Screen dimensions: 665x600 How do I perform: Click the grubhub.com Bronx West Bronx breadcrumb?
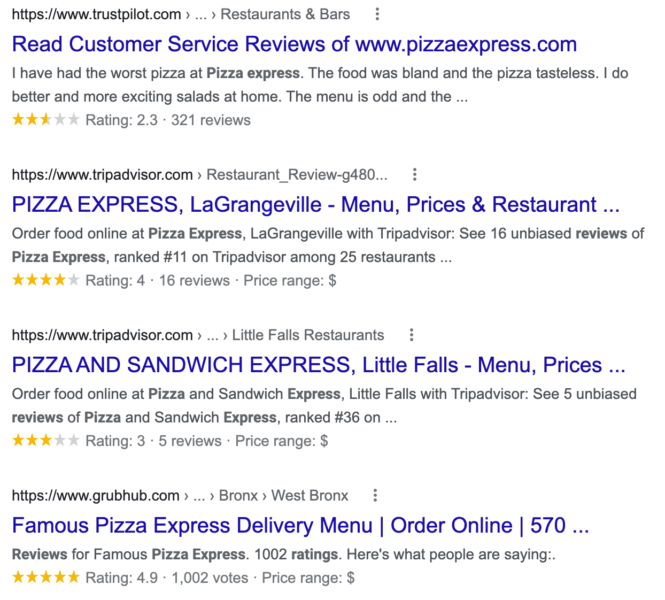(180, 495)
